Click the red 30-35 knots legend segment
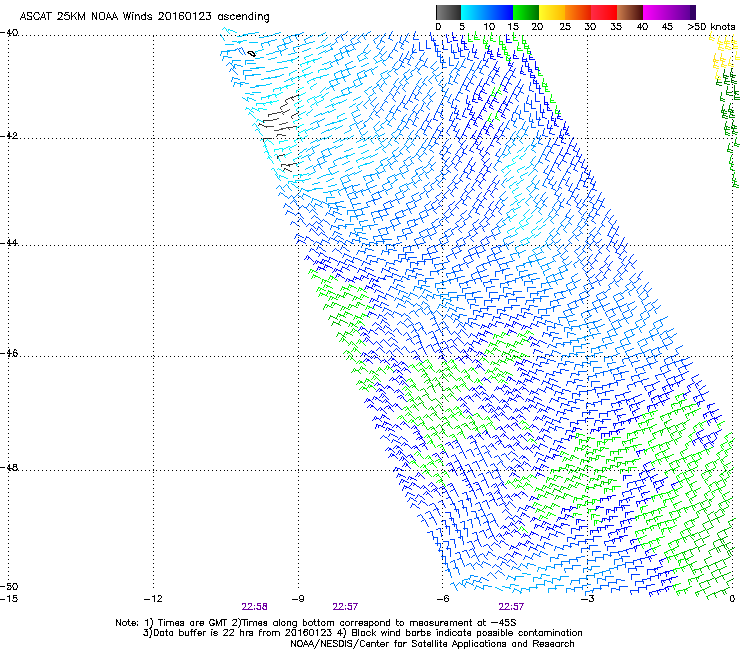740x650 pixels. [604, 12]
